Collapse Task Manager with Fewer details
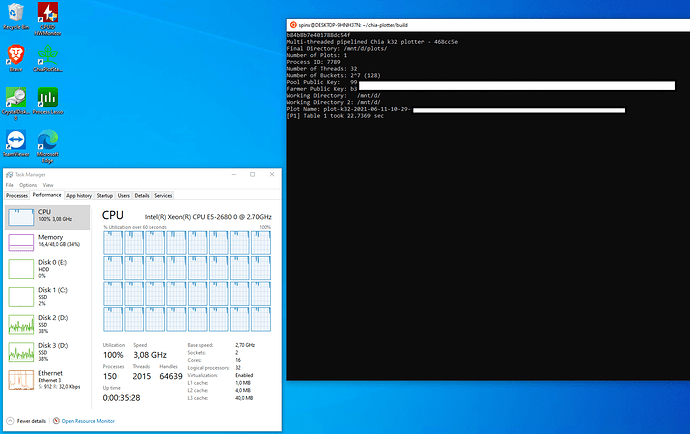 point(31,421)
